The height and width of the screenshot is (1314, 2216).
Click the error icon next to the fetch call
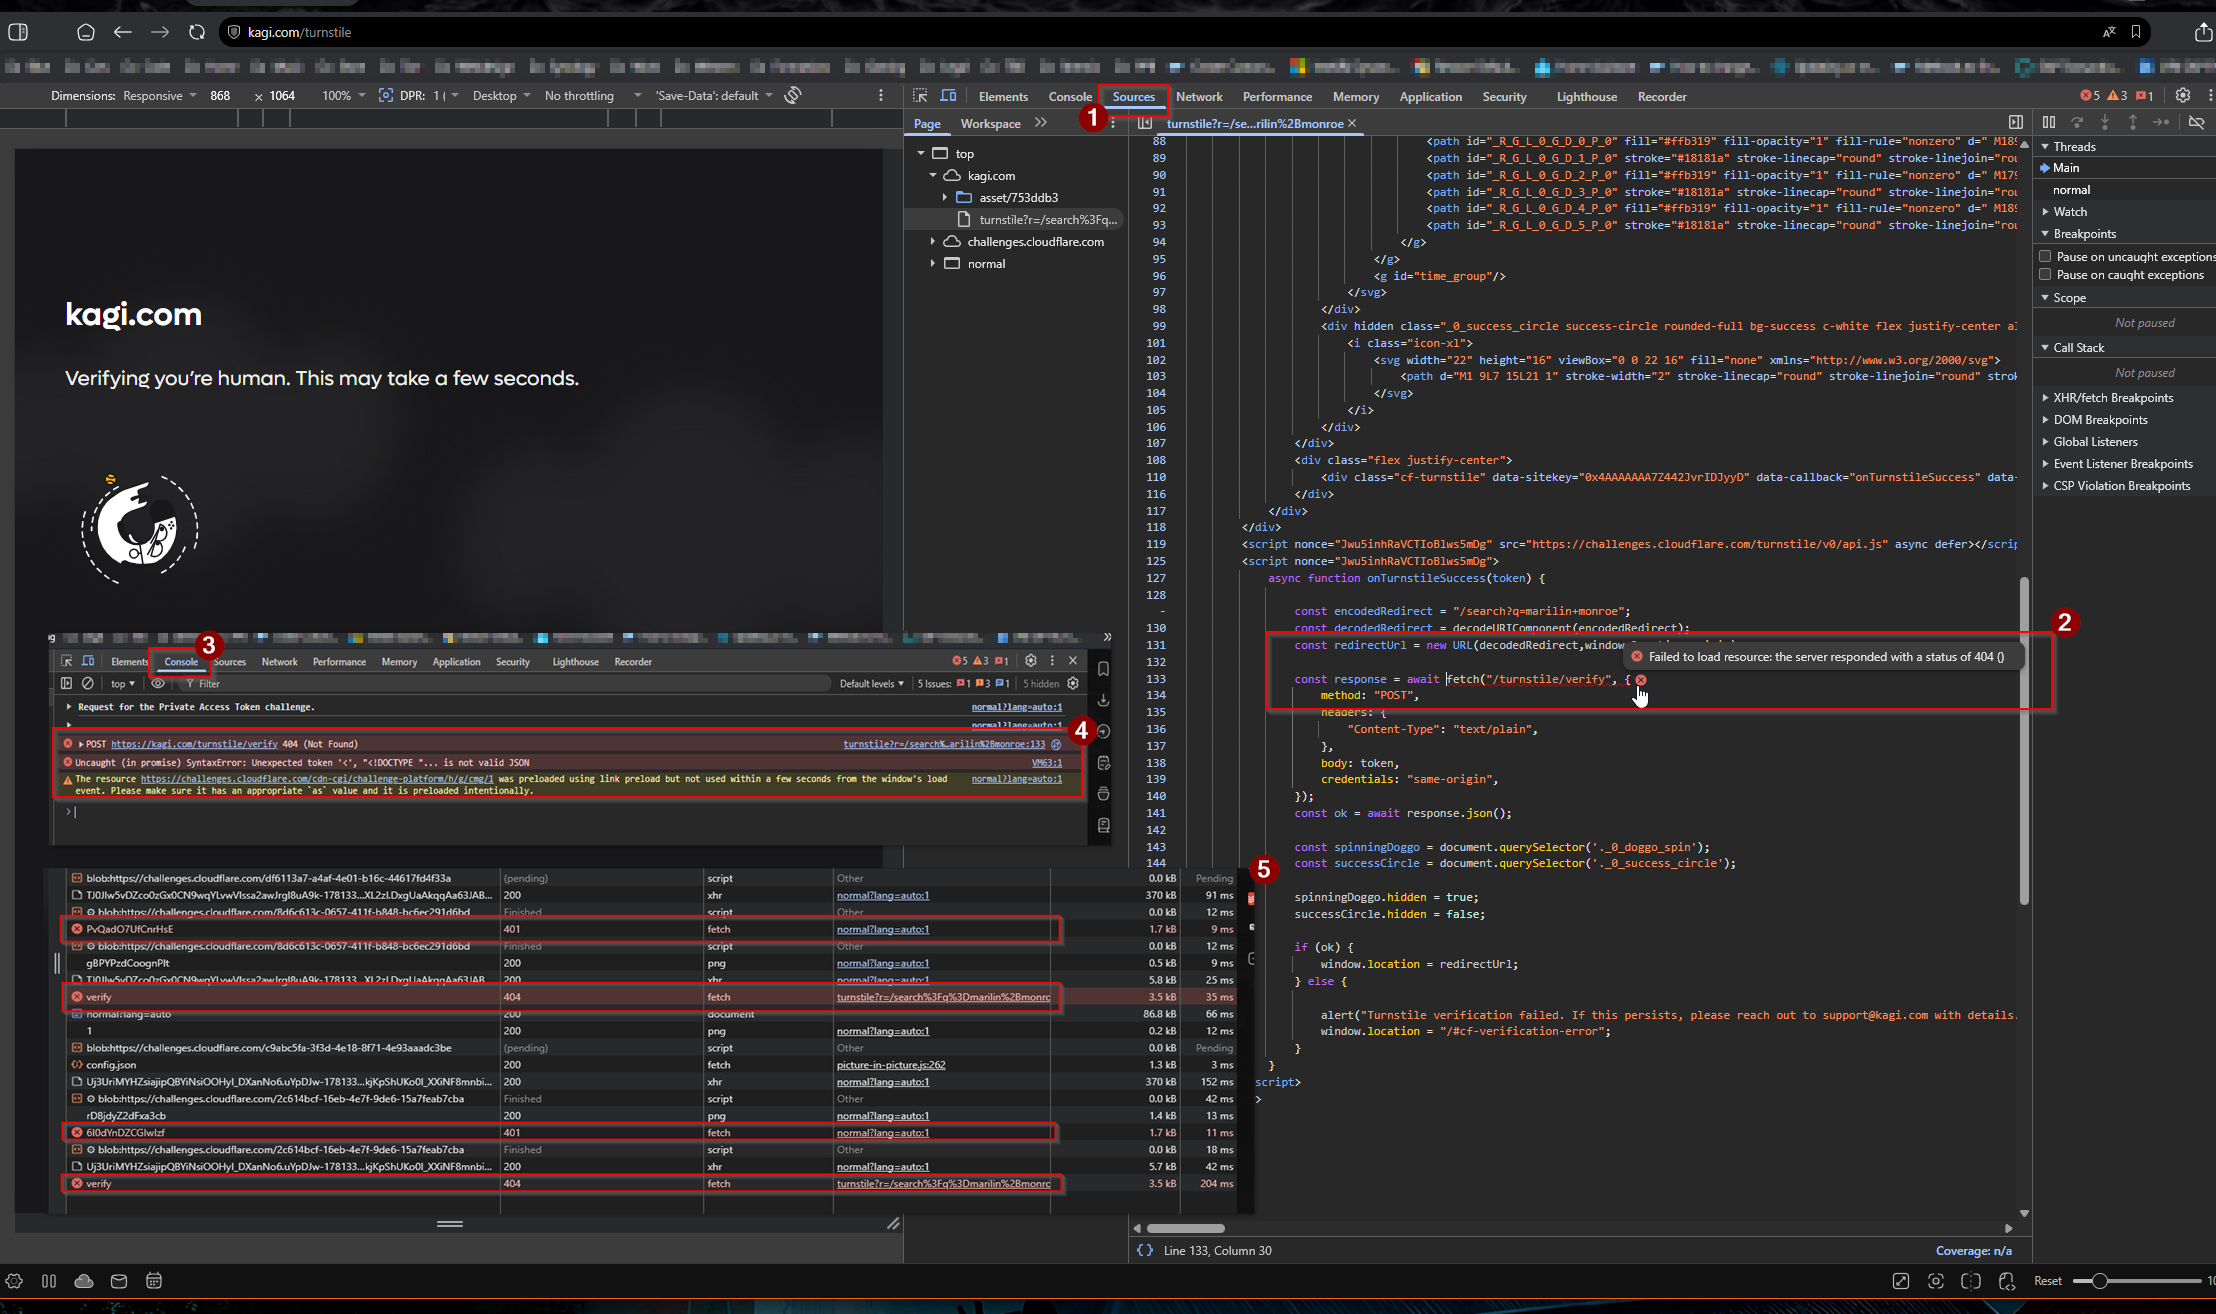(1641, 680)
